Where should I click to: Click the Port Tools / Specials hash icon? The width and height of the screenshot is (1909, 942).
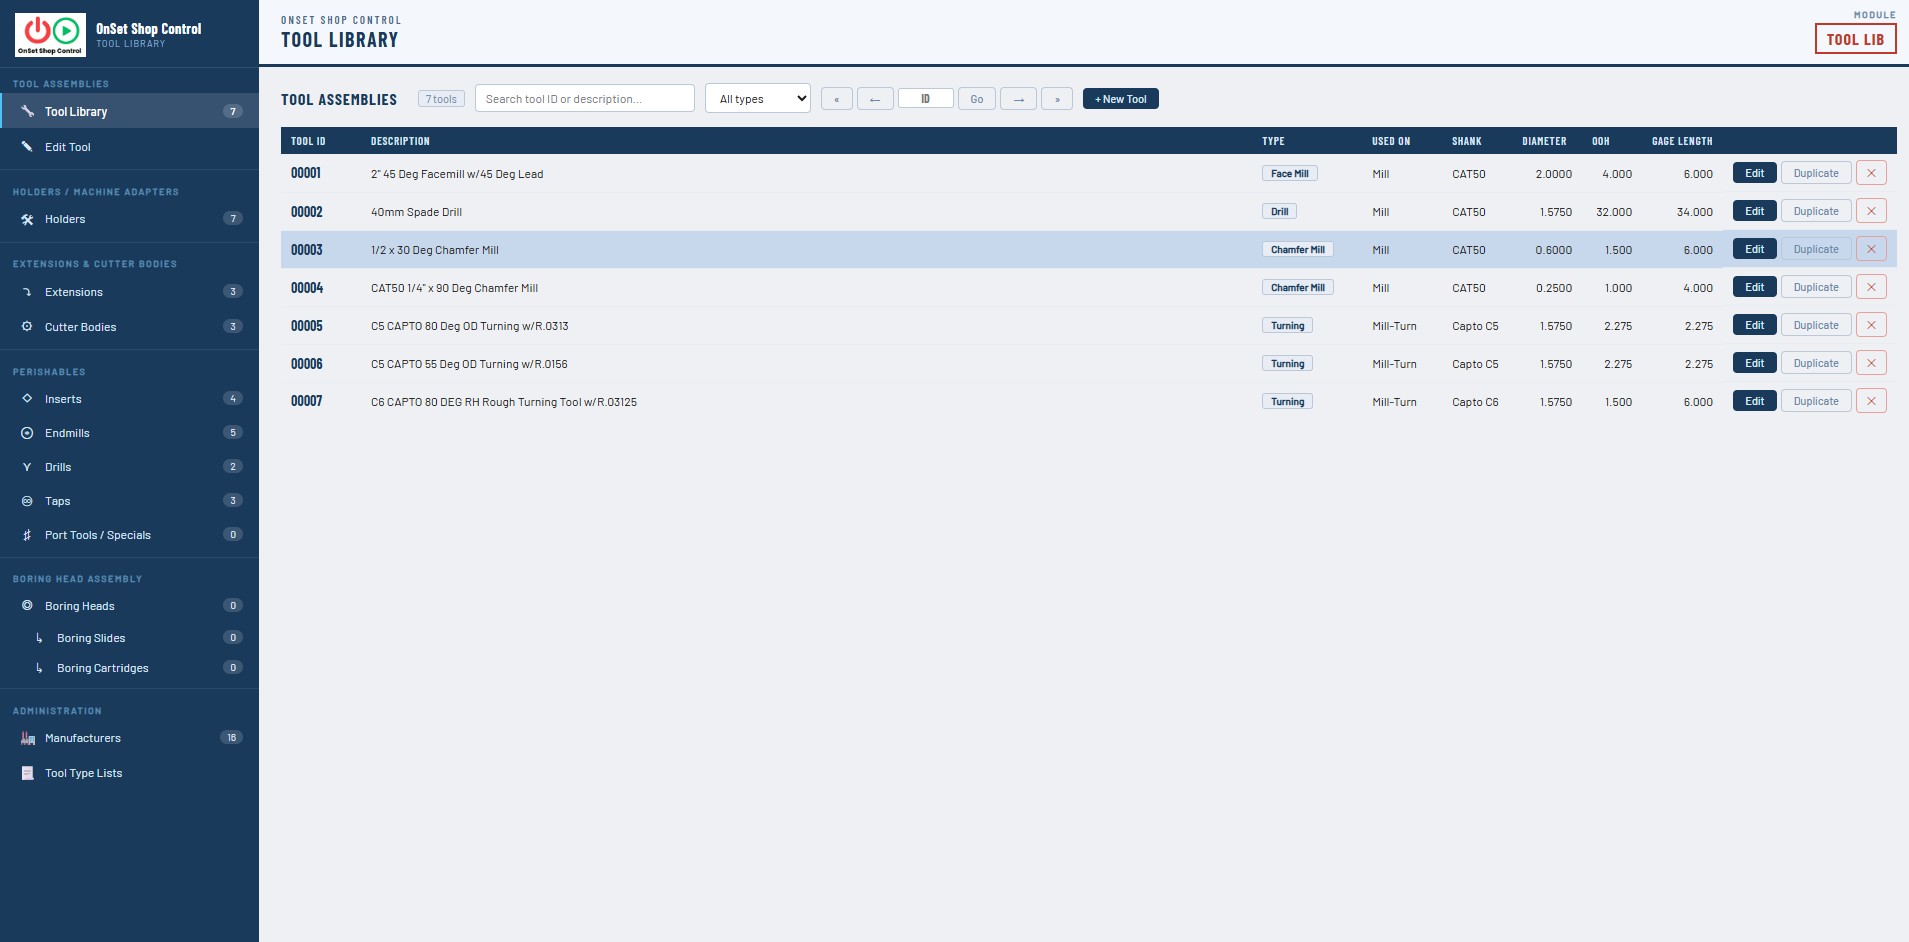click(27, 535)
